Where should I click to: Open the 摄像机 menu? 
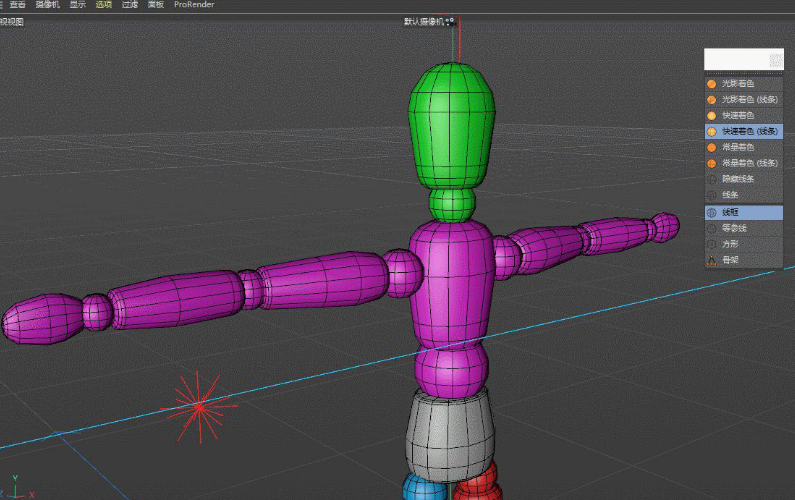pos(47,5)
